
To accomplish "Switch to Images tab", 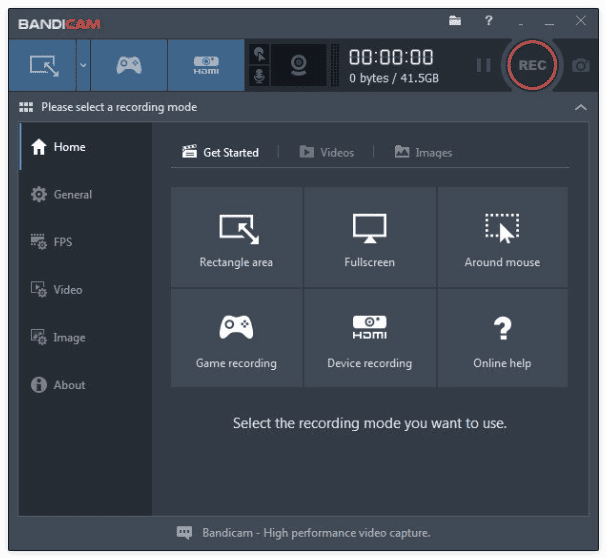I will 423,152.
